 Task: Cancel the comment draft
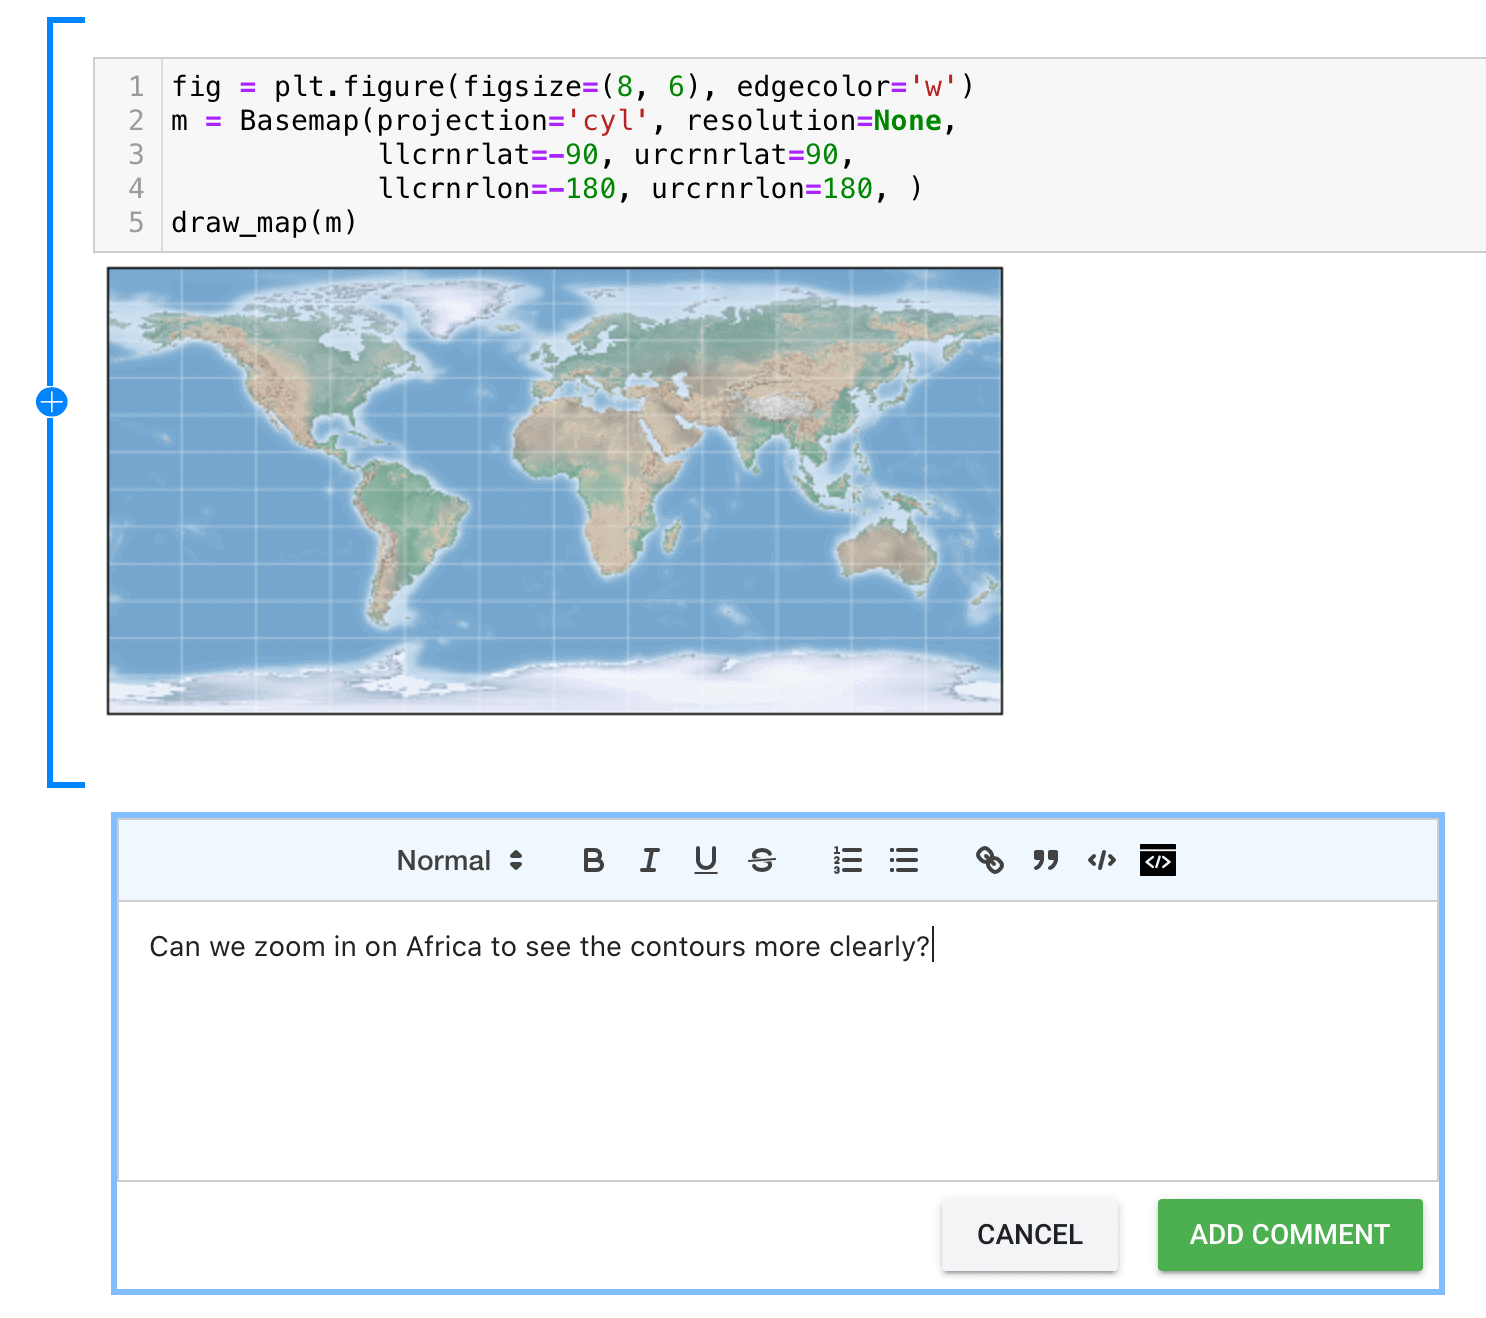pyautogui.click(x=1029, y=1235)
